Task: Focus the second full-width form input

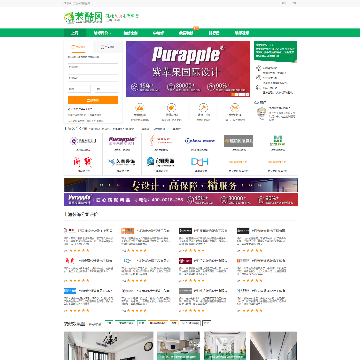Action: pos(93,78)
